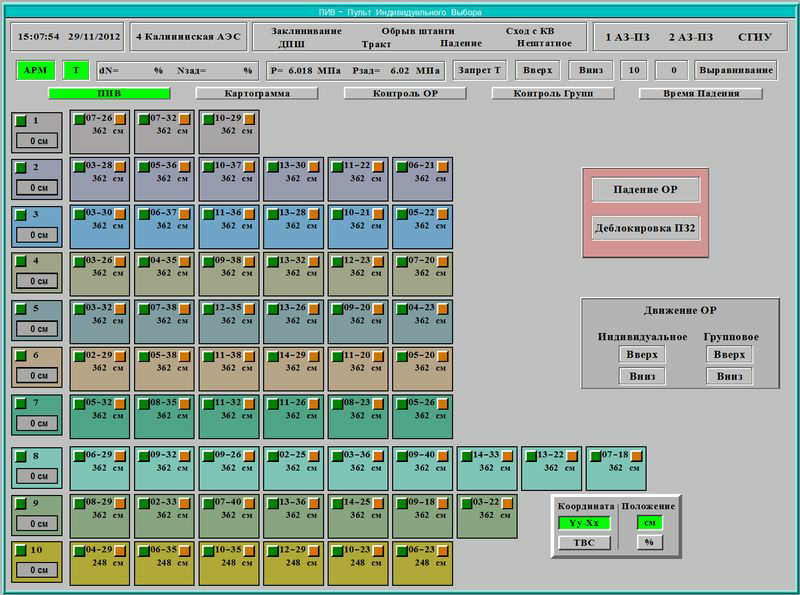Open the Картограмма tab

click(x=257, y=93)
